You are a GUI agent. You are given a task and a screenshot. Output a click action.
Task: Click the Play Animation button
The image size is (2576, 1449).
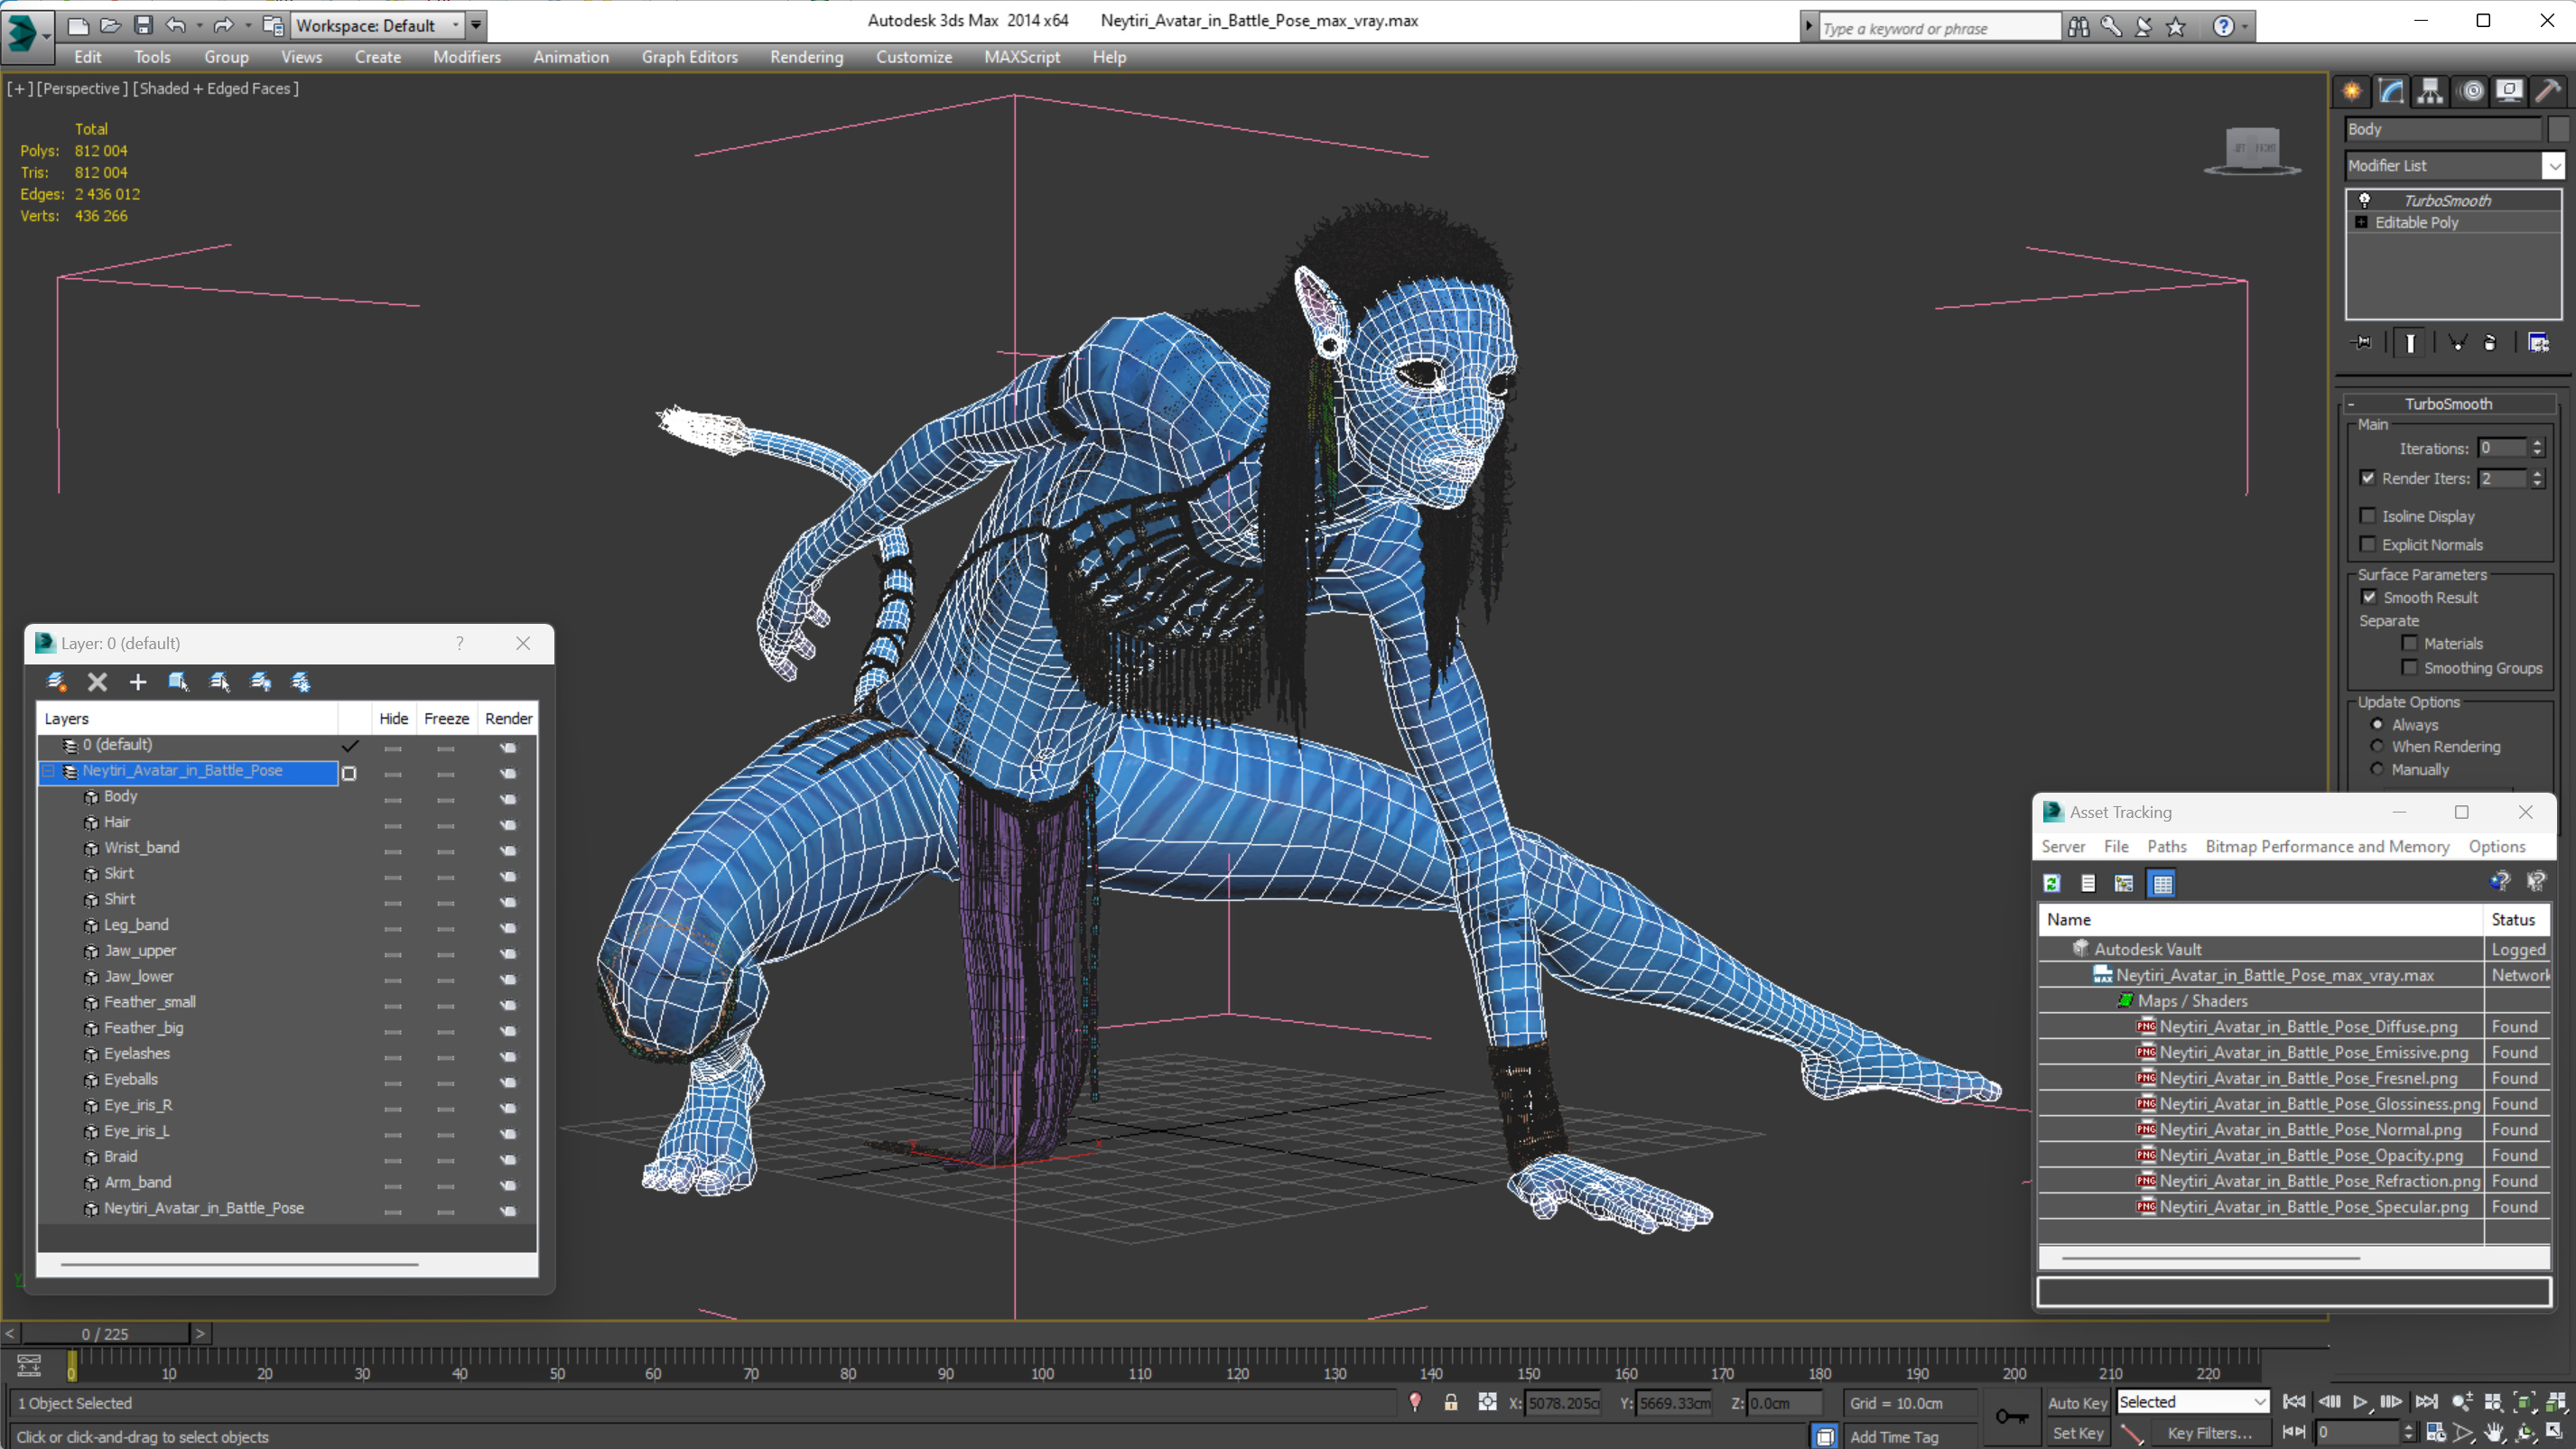2360,1402
